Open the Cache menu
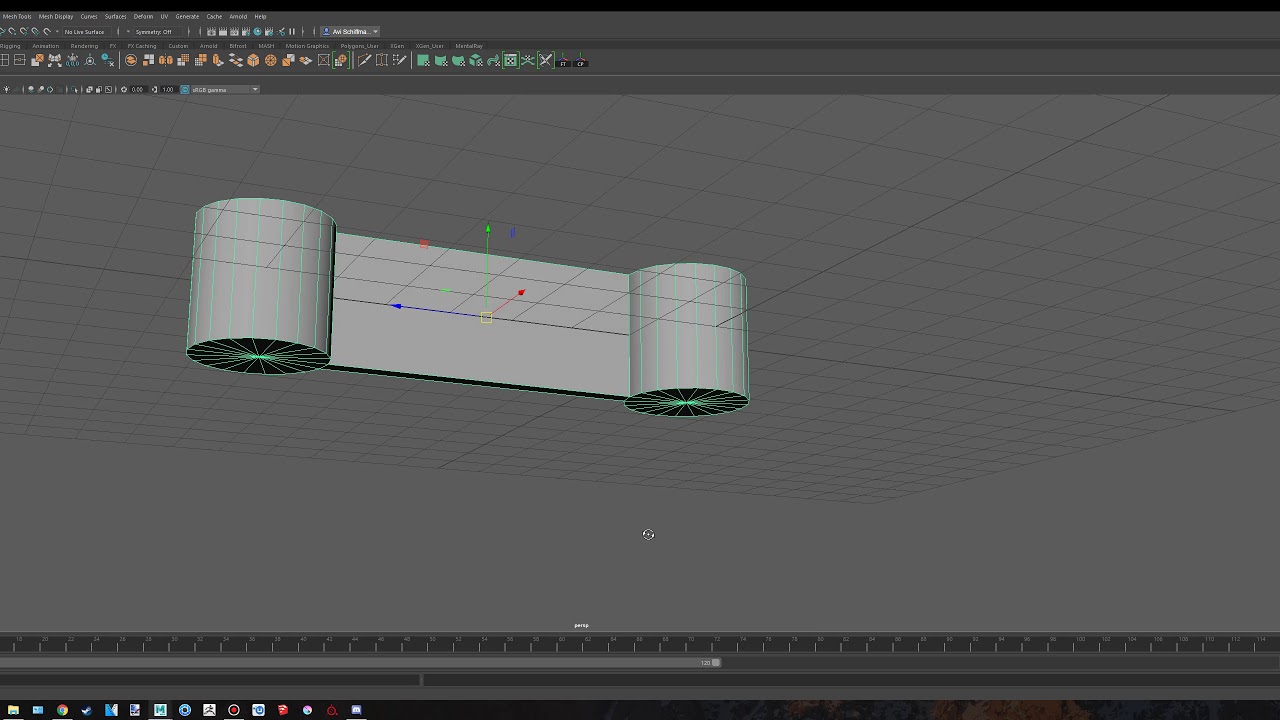 coord(214,16)
